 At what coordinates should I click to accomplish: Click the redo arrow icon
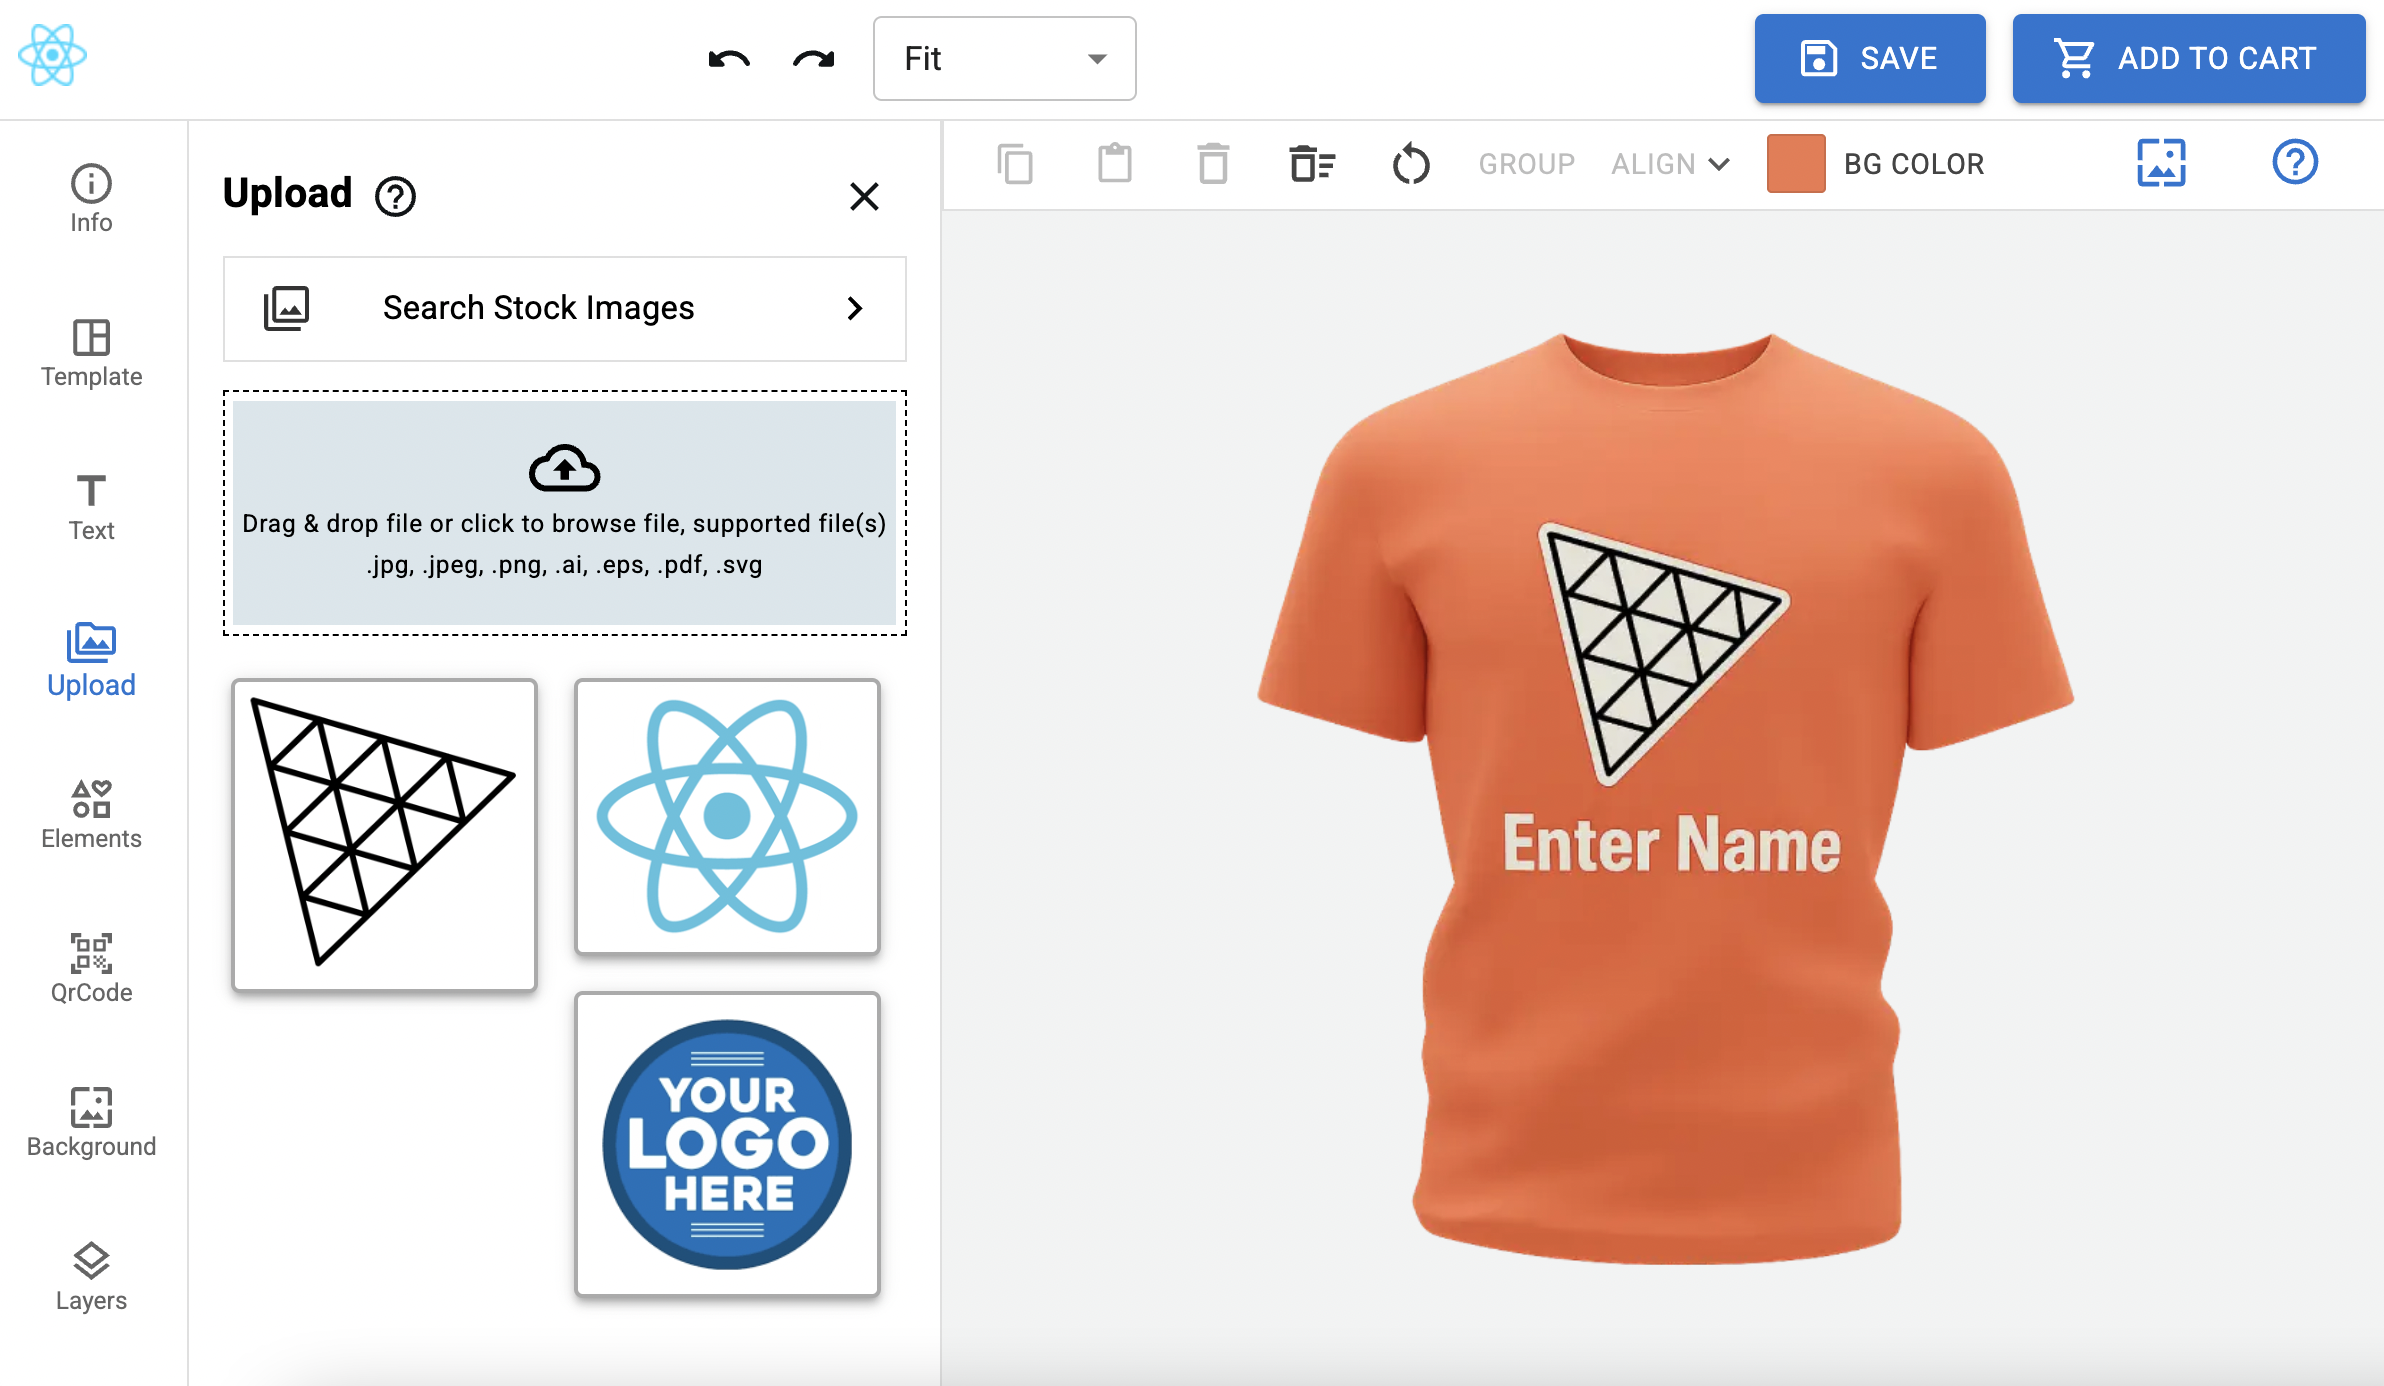[813, 60]
